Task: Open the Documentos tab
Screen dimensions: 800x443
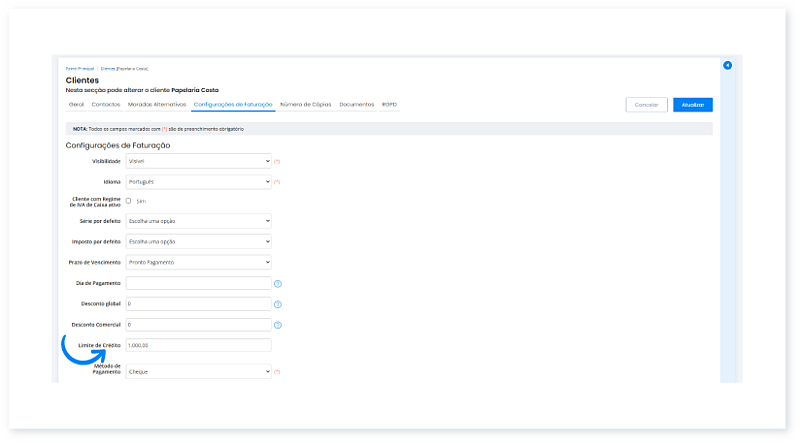Action: tap(357, 104)
